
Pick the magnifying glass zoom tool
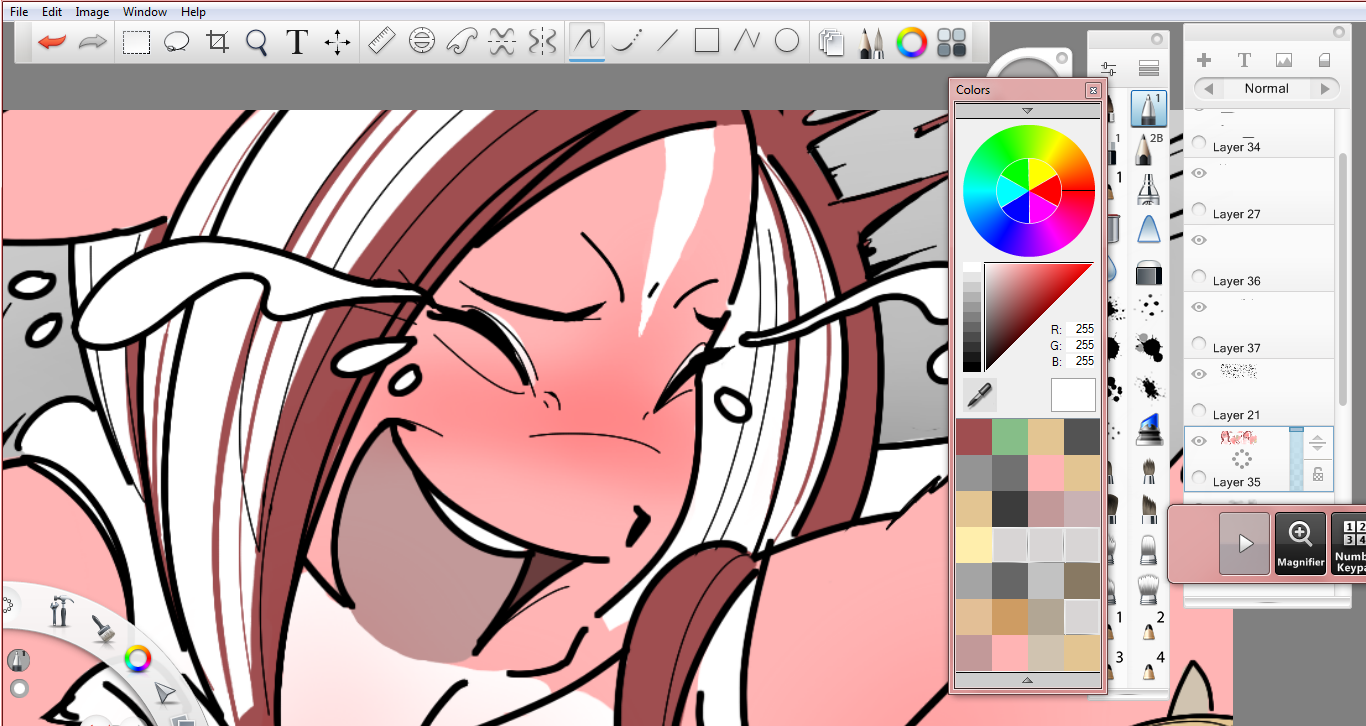[x=257, y=42]
